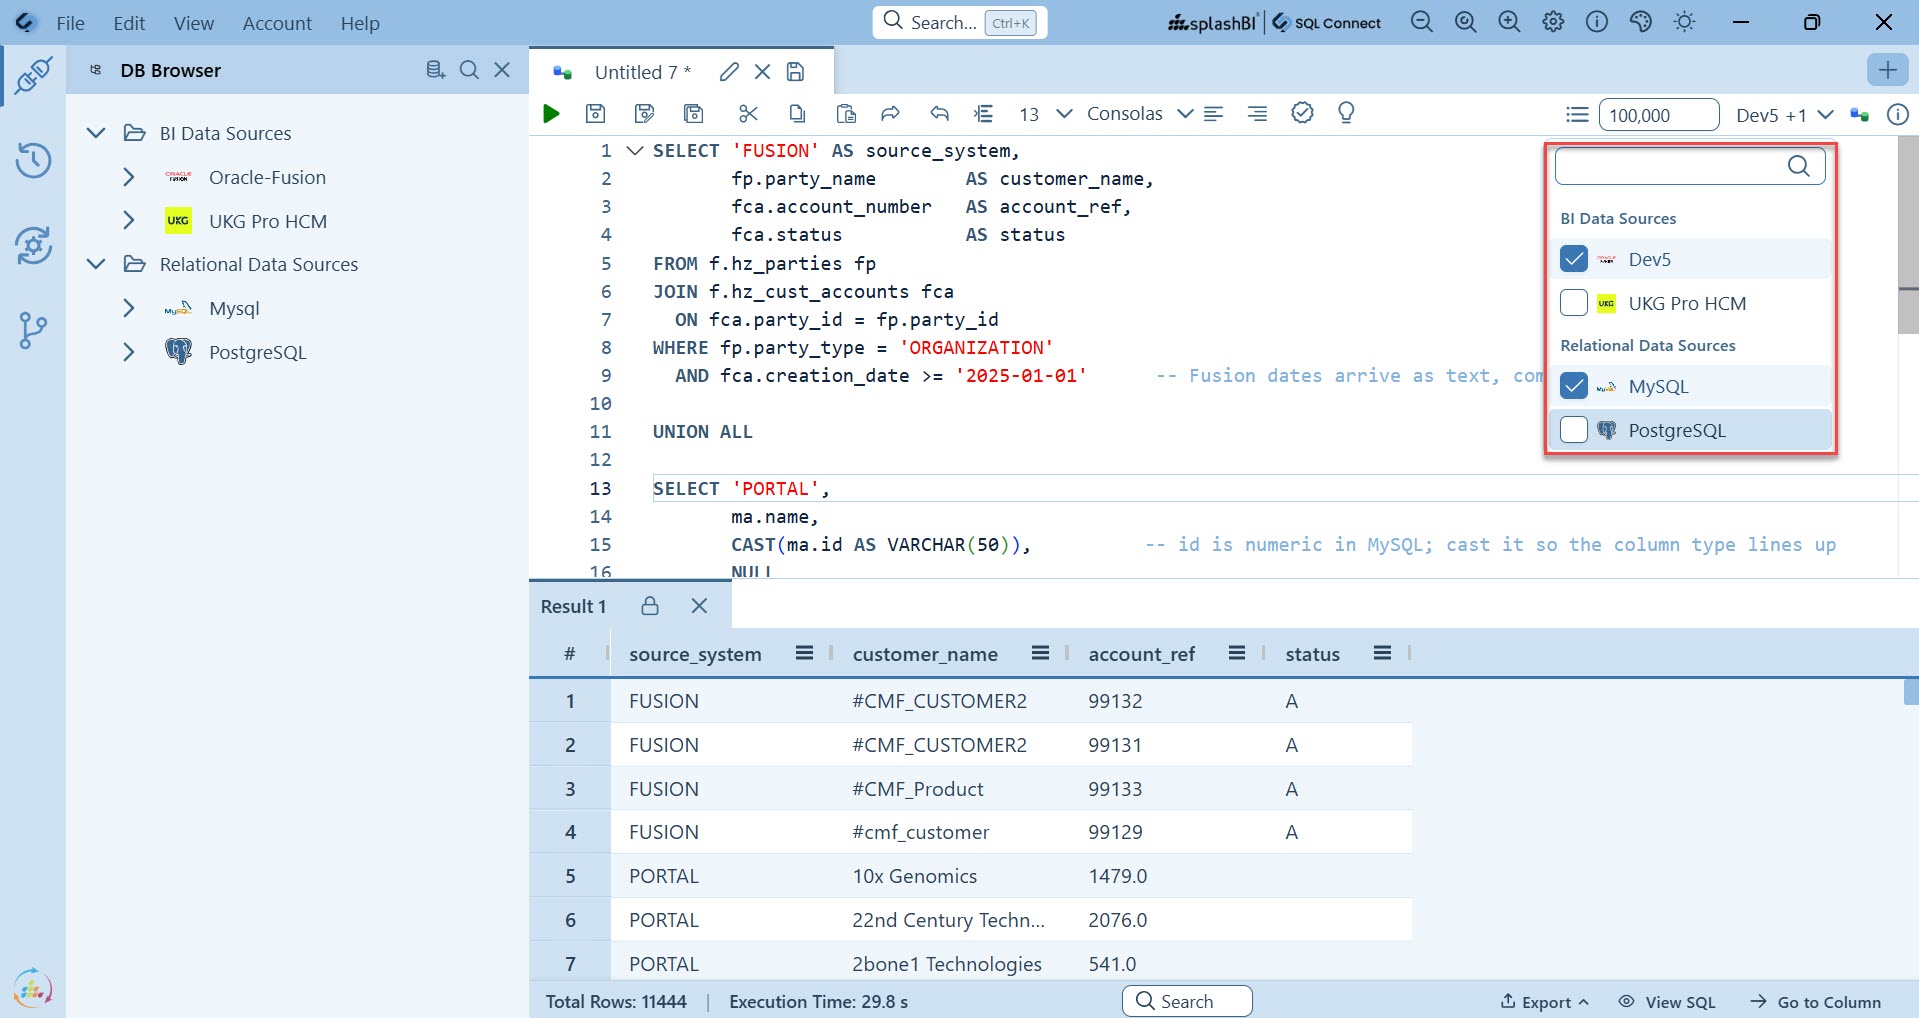
Task: Check the PostgreSQL data source checkbox
Action: click(x=1574, y=430)
